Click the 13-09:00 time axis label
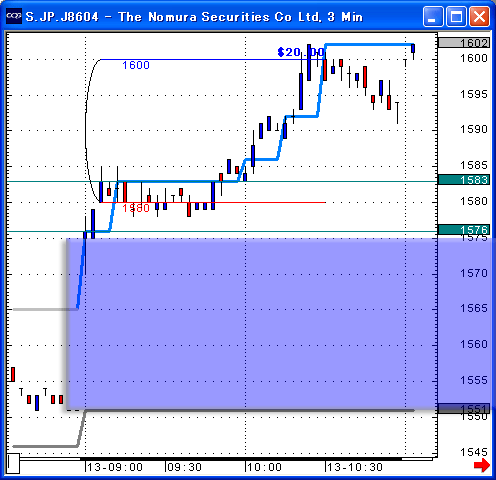 (x=115, y=467)
